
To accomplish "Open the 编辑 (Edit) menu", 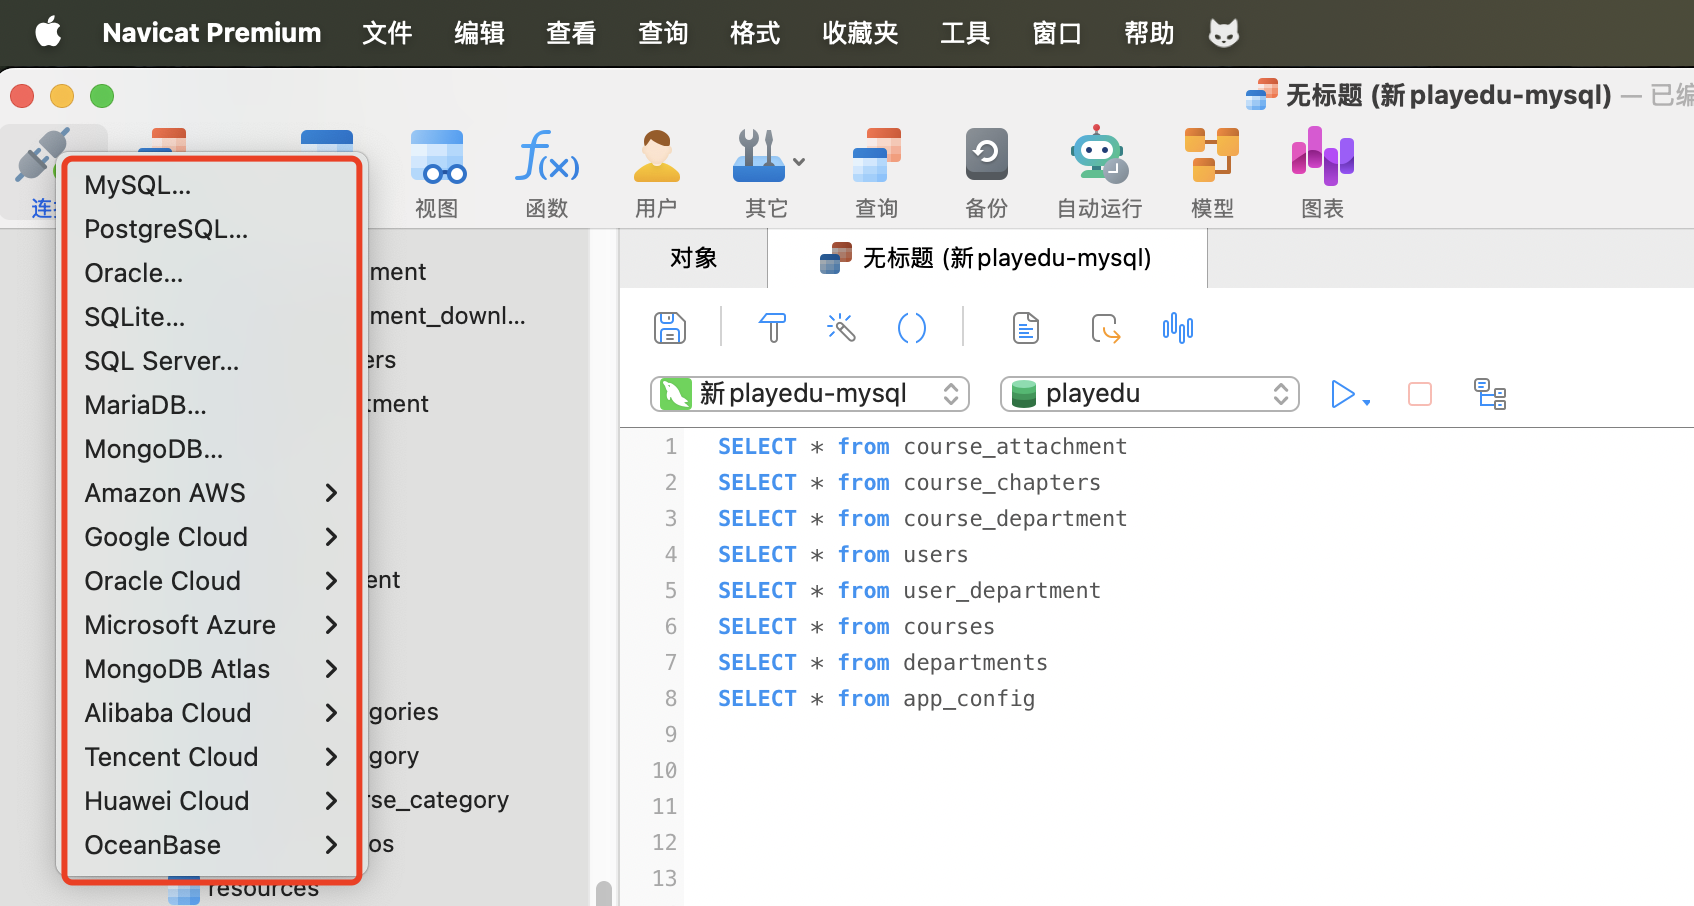I will pos(479,33).
